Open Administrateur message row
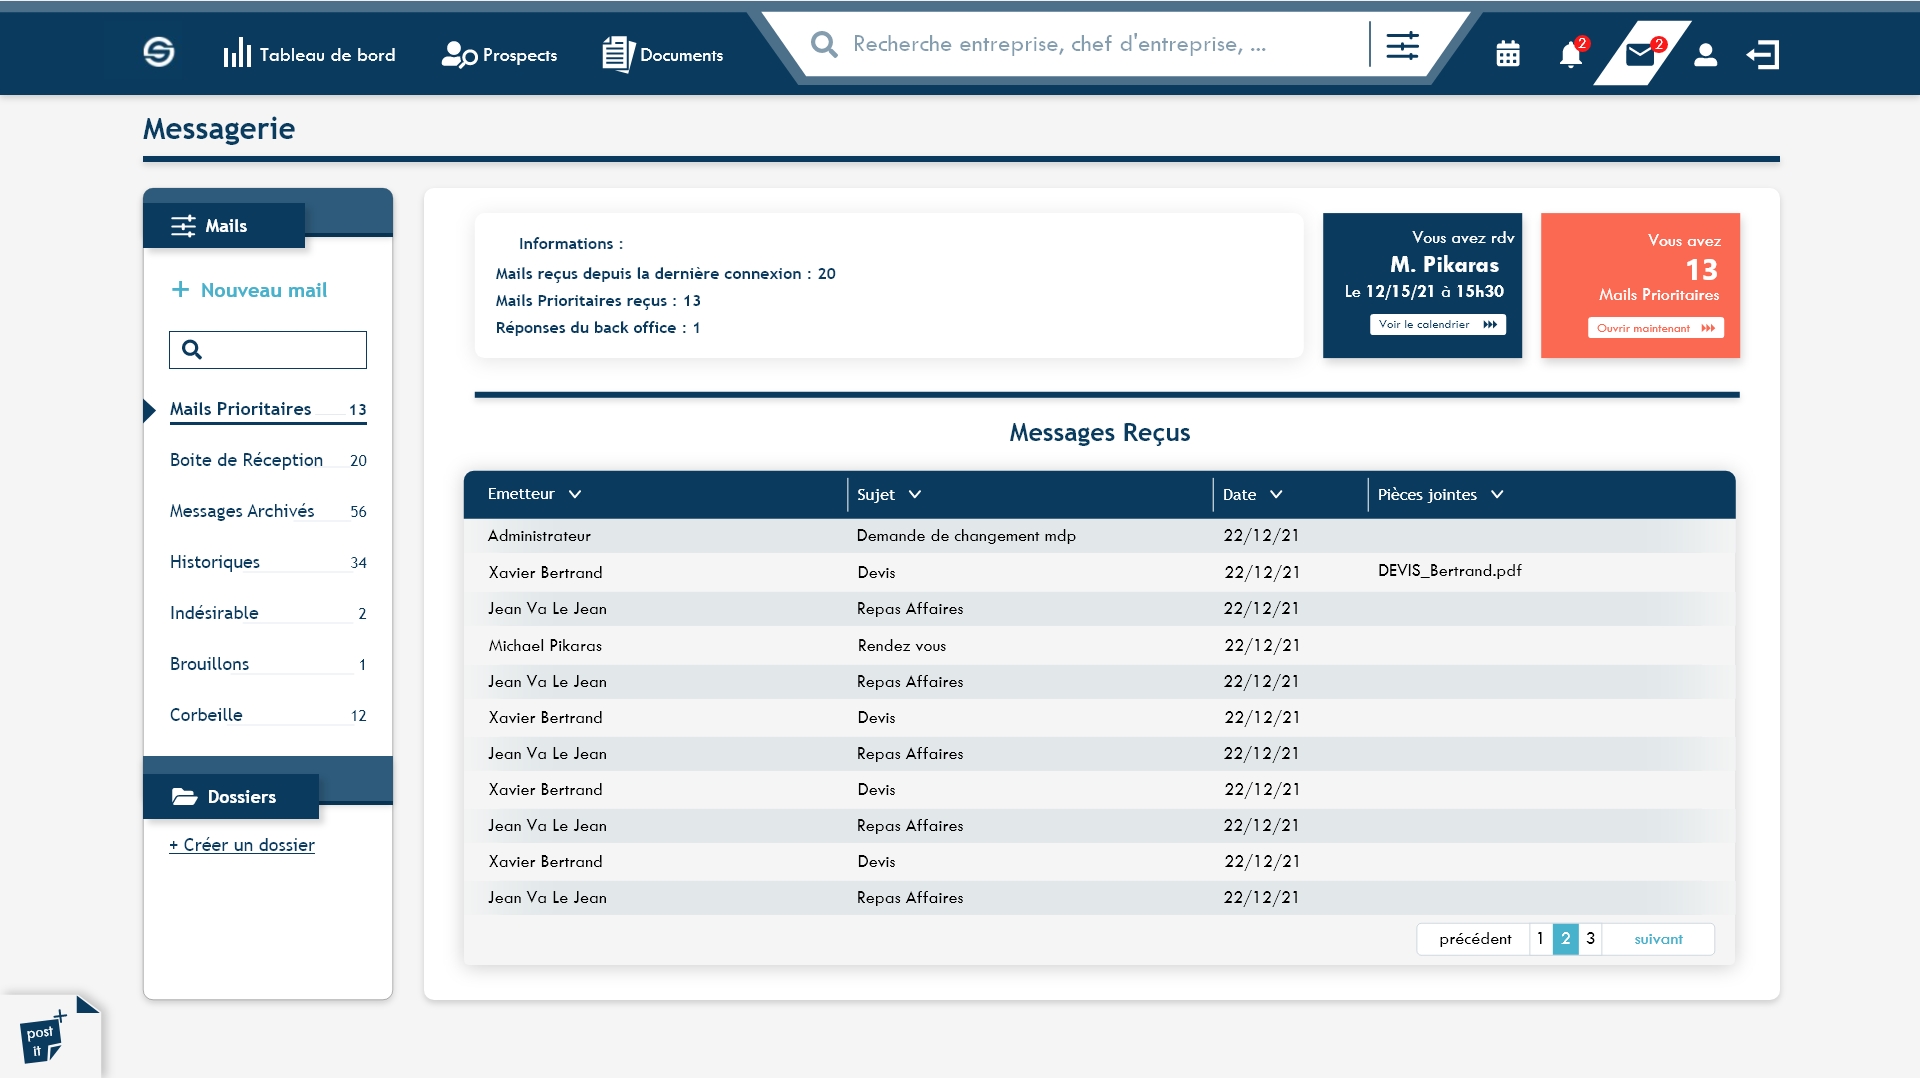Image resolution: width=1920 pixels, height=1078 pixels. (1099, 536)
